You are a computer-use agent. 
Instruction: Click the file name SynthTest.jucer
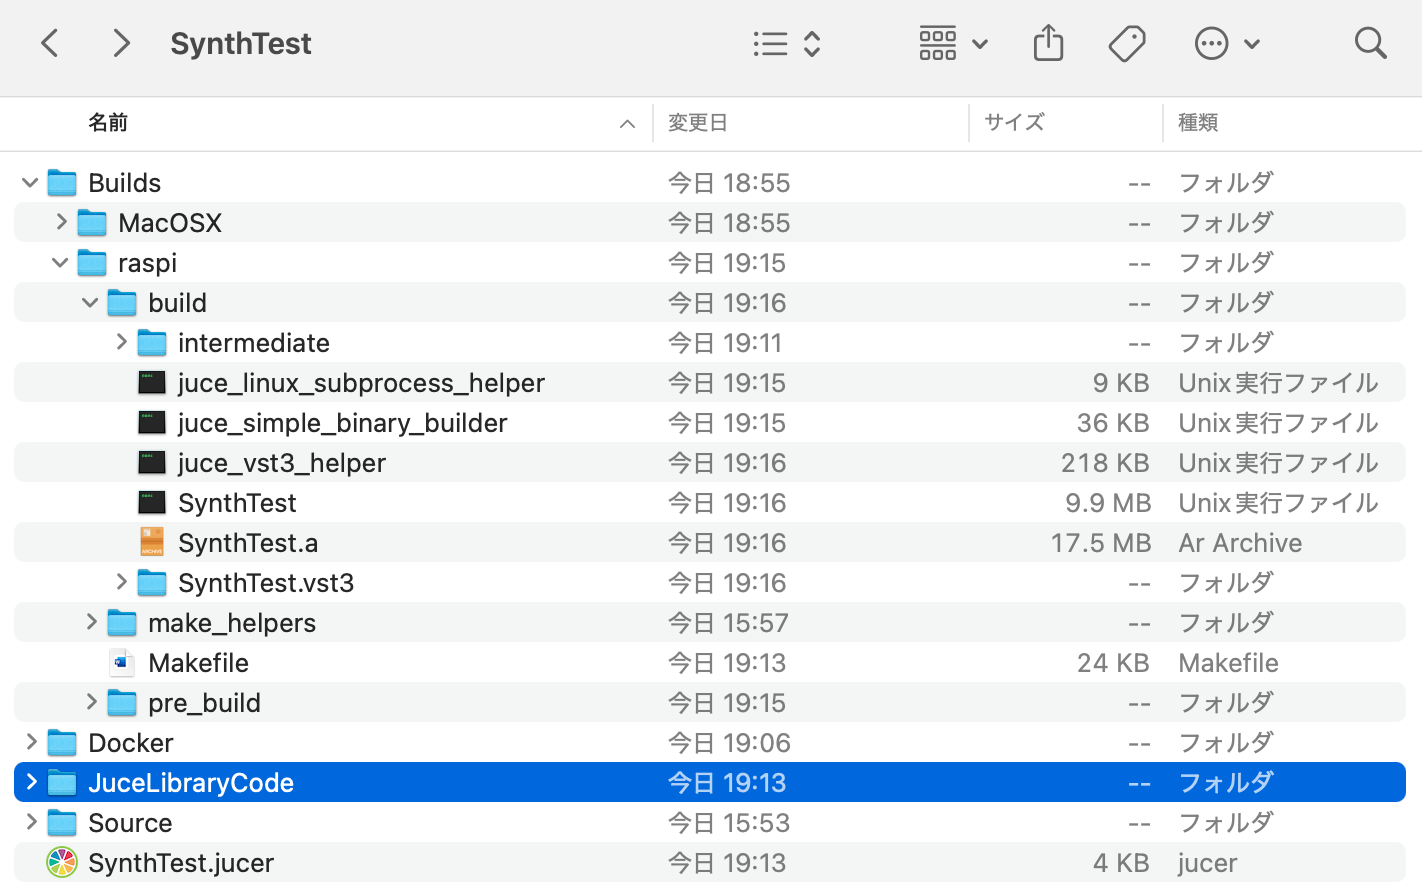pyautogui.click(x=181, y=863)
